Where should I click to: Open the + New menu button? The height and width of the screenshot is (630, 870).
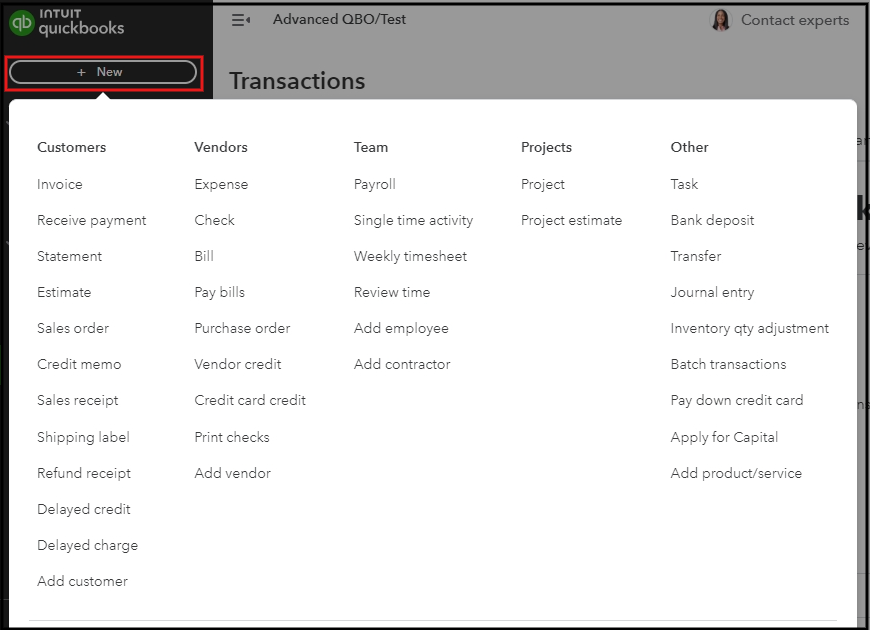[103, 71]
